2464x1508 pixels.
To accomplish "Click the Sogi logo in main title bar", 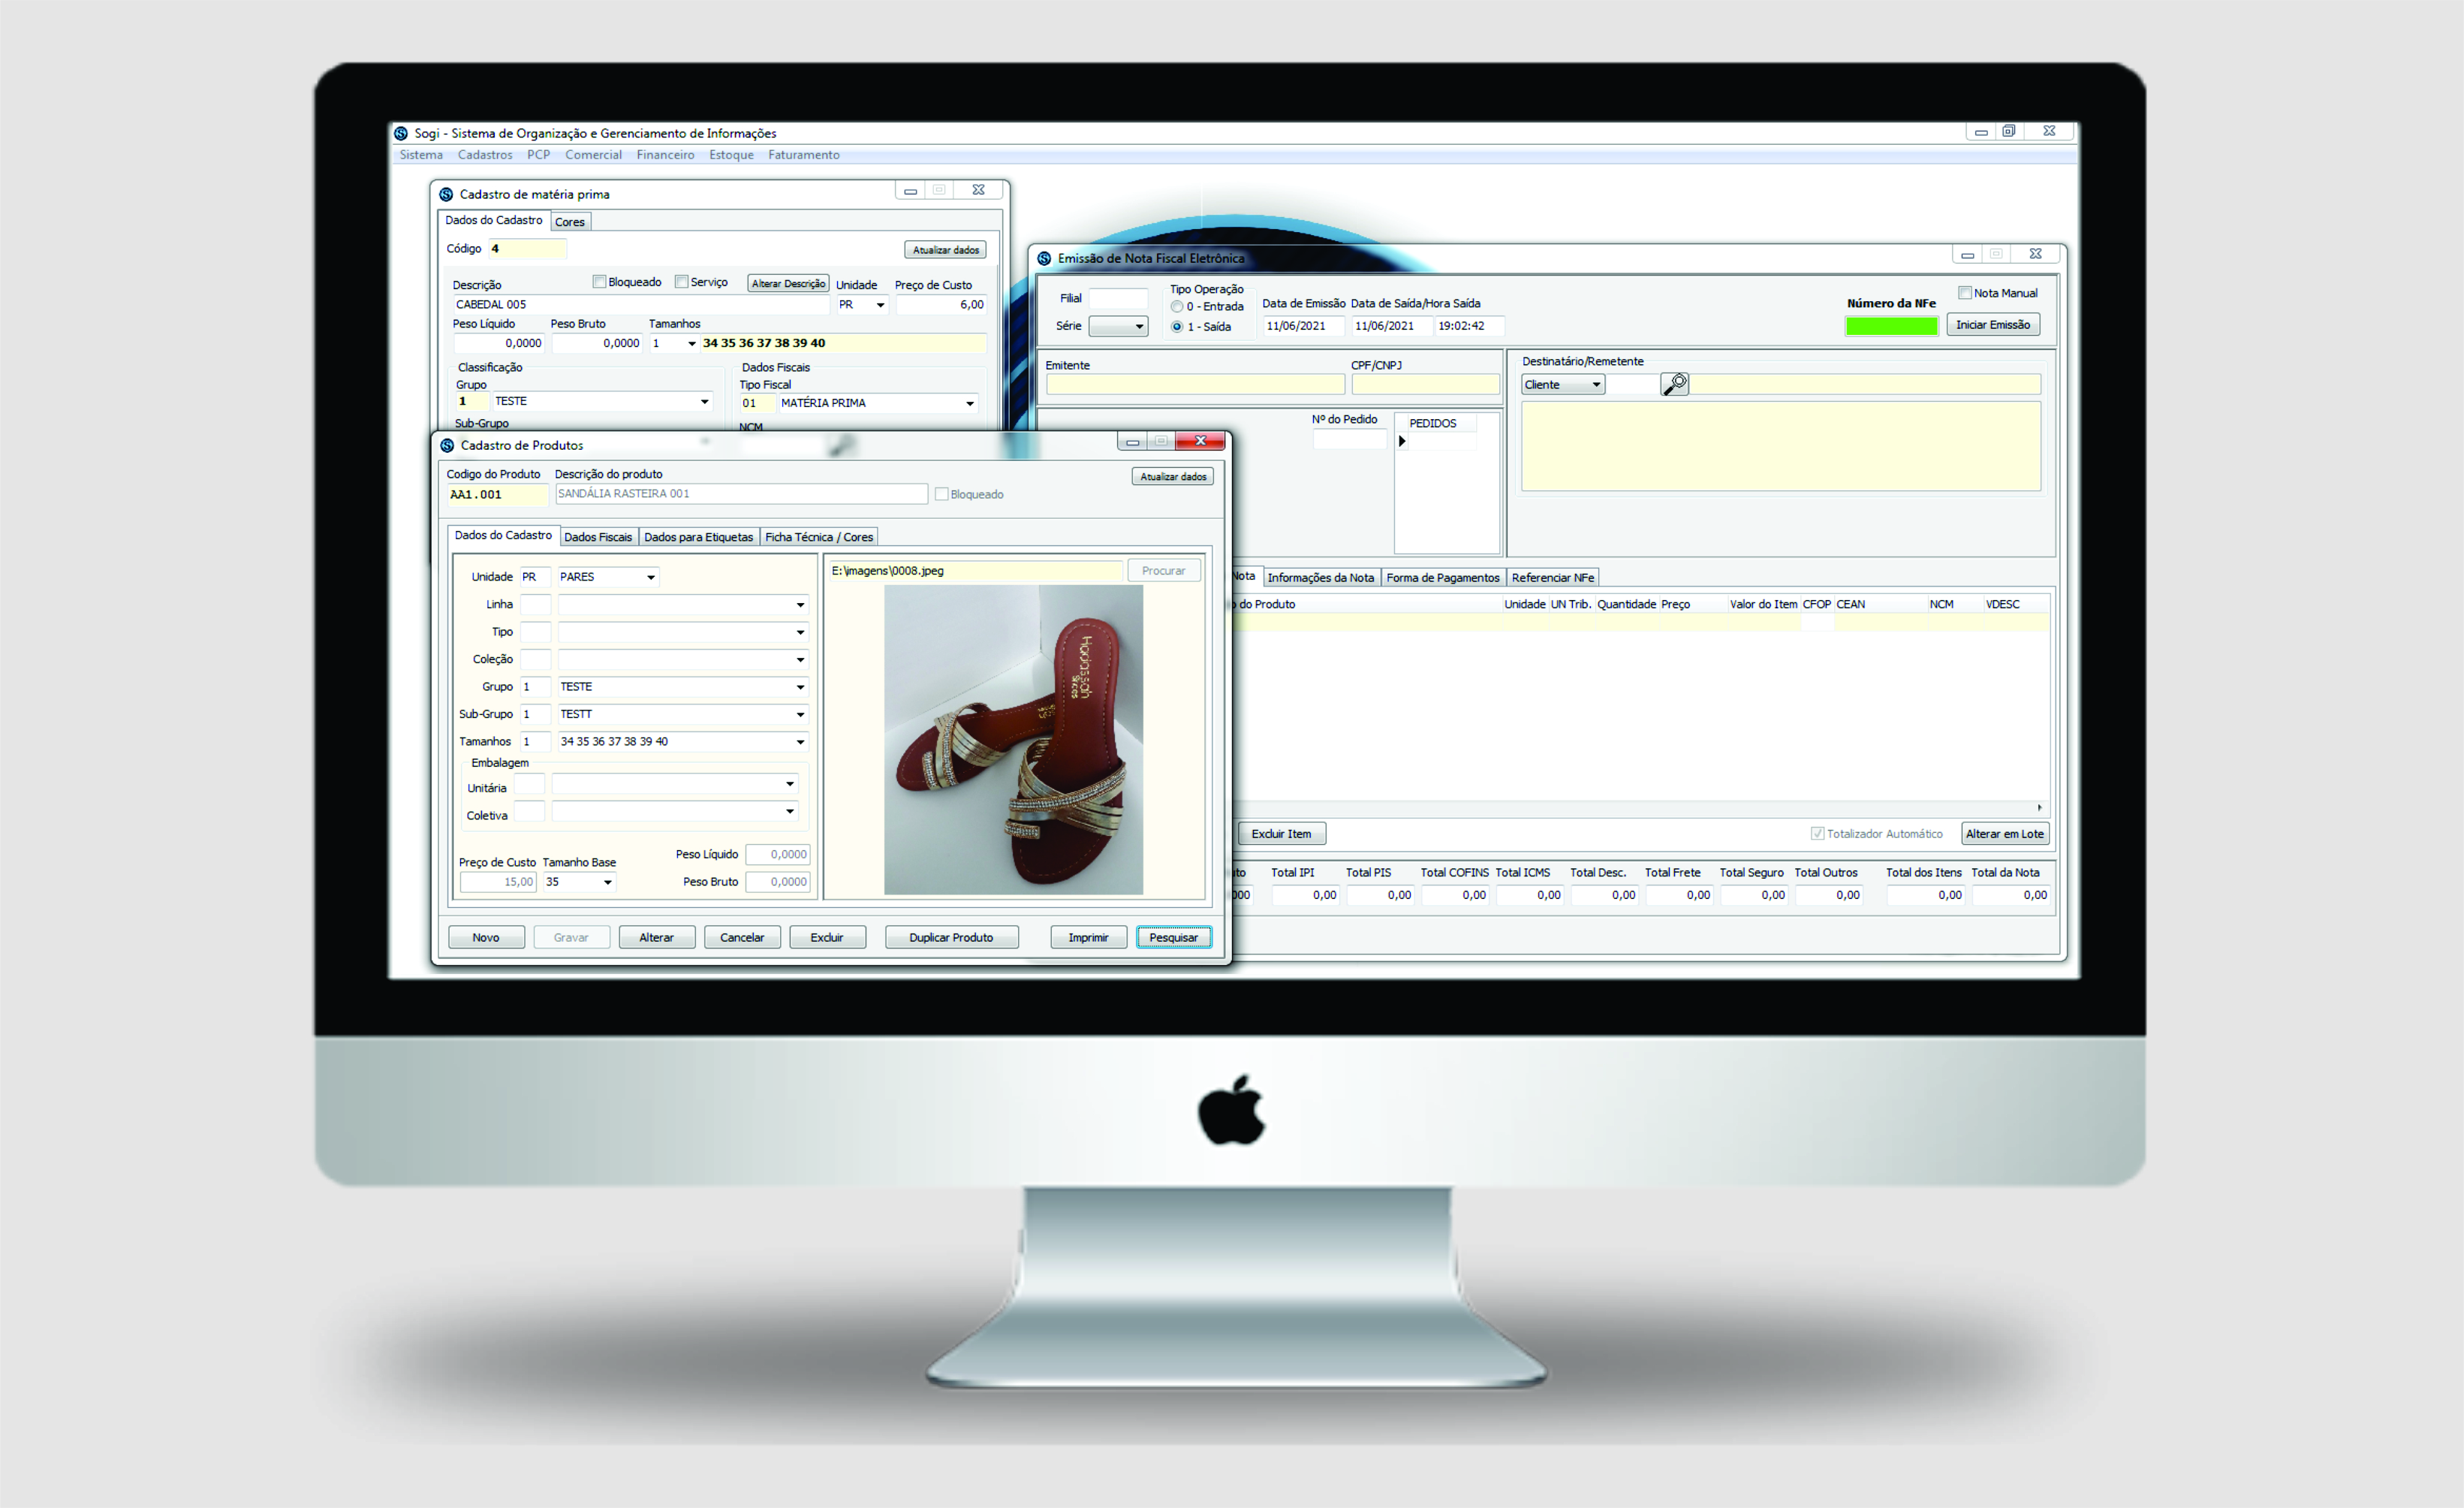I will (x=401, y=133).
